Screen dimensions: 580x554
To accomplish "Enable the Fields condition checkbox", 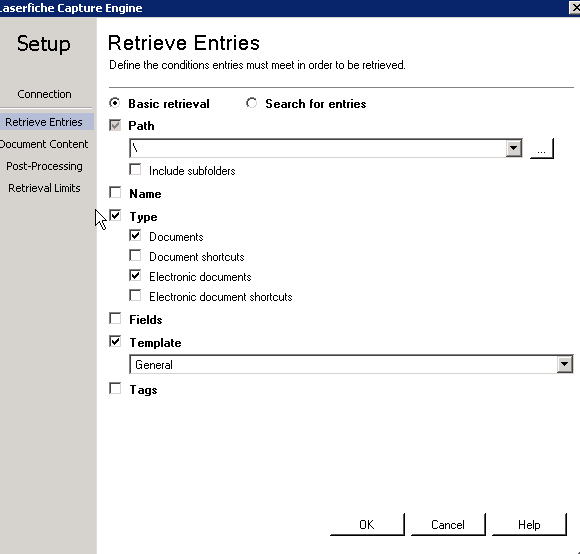I will (115, 318).
